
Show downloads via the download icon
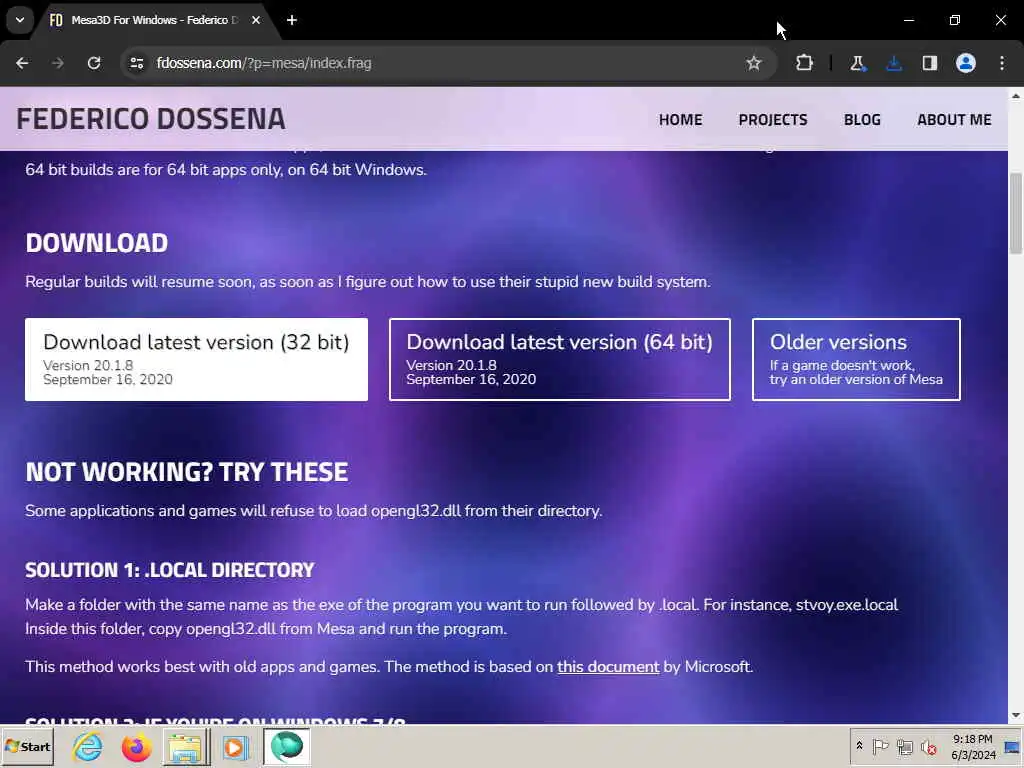(x=894, y=63)
